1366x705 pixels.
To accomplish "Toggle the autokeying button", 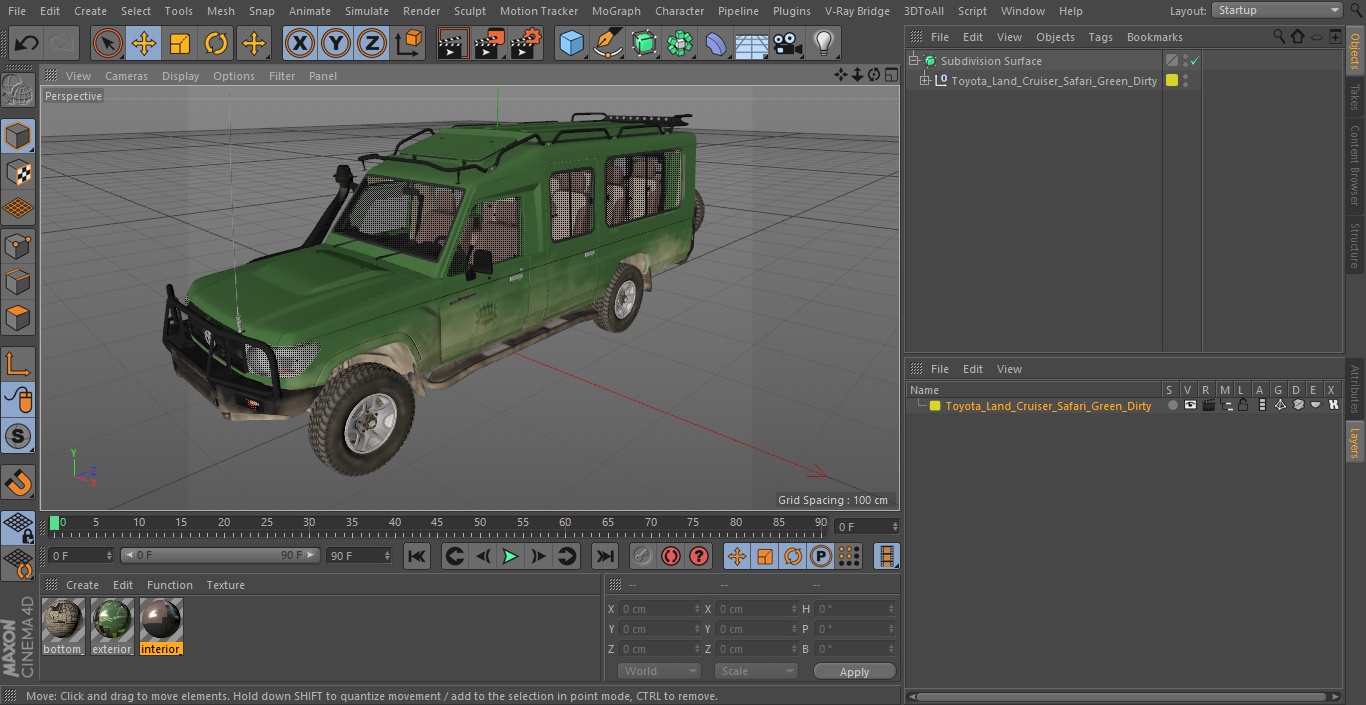I will tap(671, 556).
